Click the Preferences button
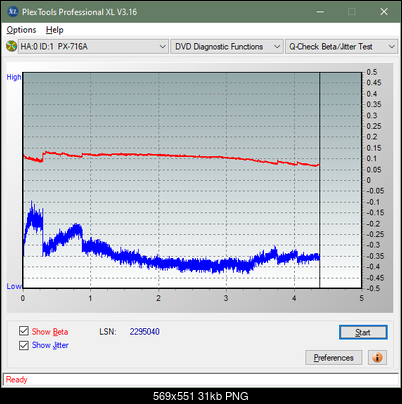 (x=333, y=358)
